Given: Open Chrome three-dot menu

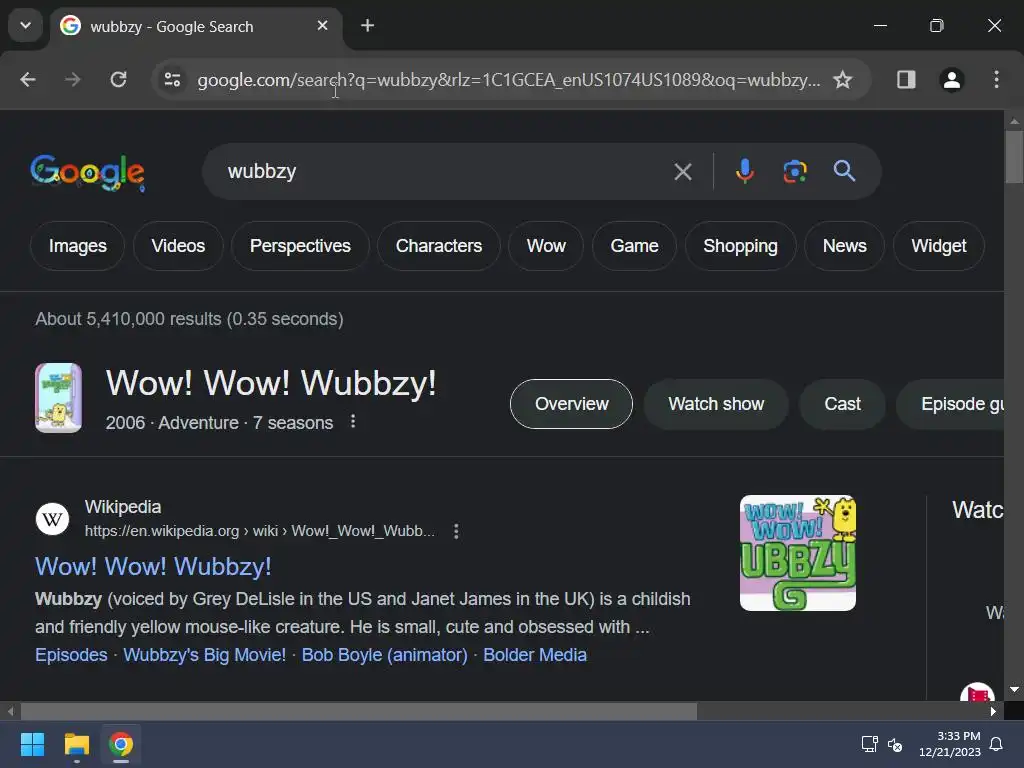Looking at the screenshot, I should coord(996,80).
